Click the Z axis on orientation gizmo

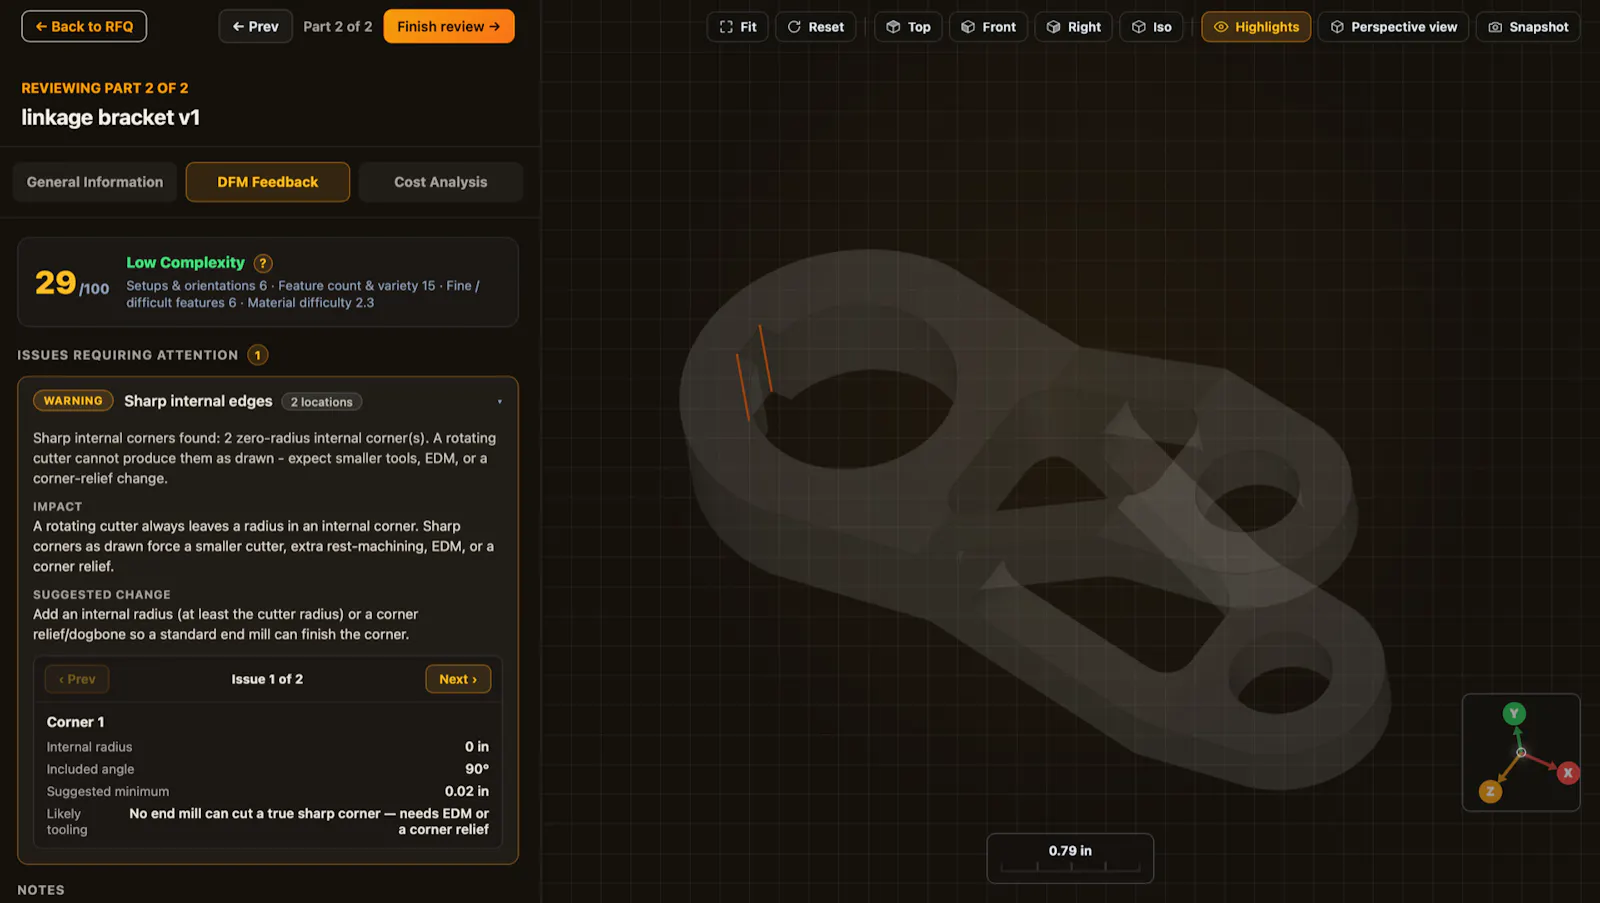1490,792
